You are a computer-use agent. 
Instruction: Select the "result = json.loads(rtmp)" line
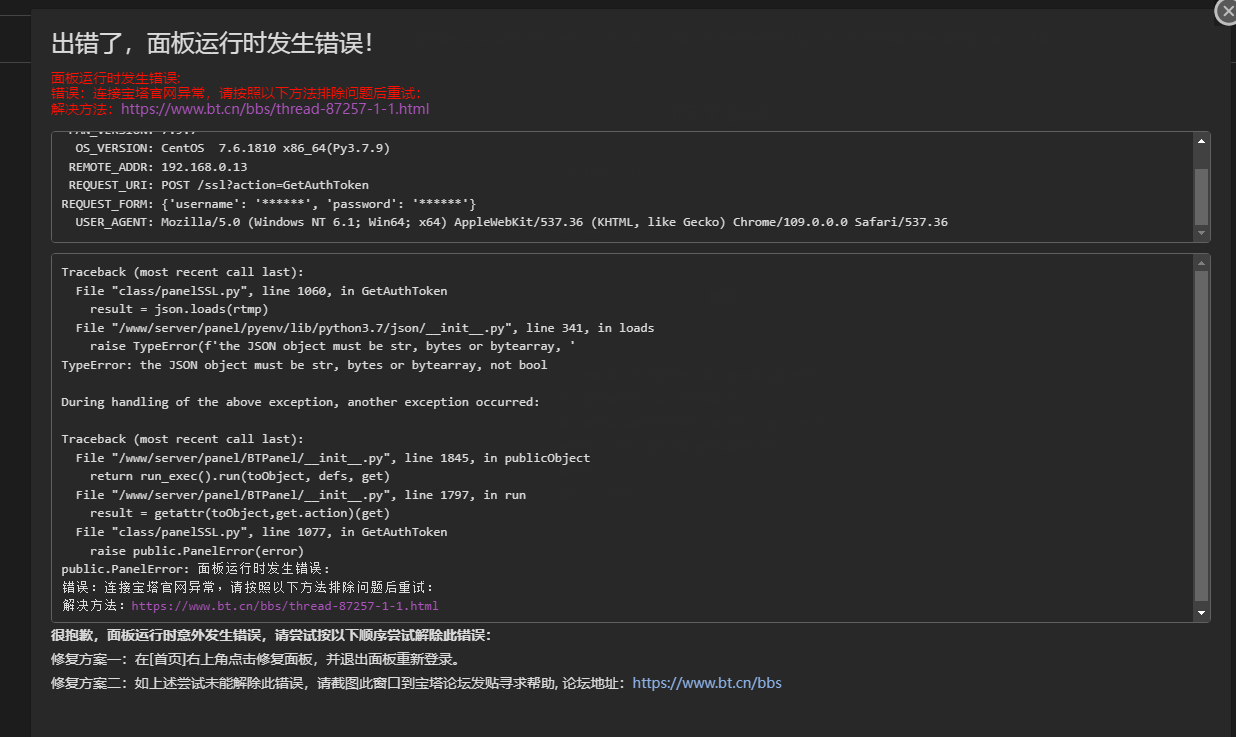(x=179, y=309)
